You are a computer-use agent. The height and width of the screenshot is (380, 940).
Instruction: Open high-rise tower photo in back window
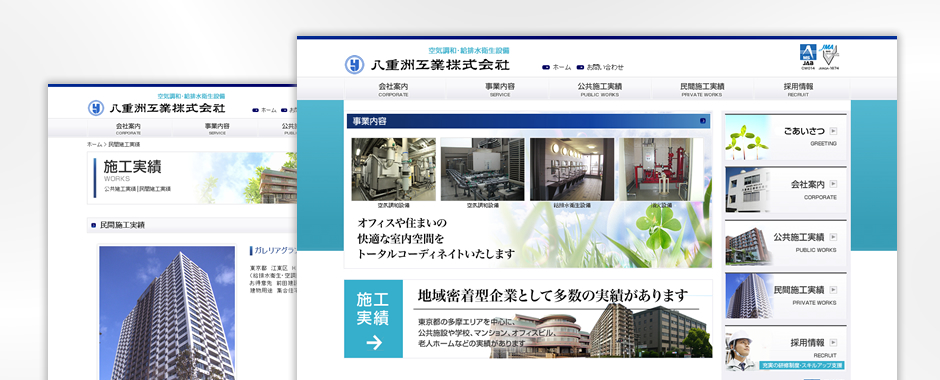click(167, 312)
